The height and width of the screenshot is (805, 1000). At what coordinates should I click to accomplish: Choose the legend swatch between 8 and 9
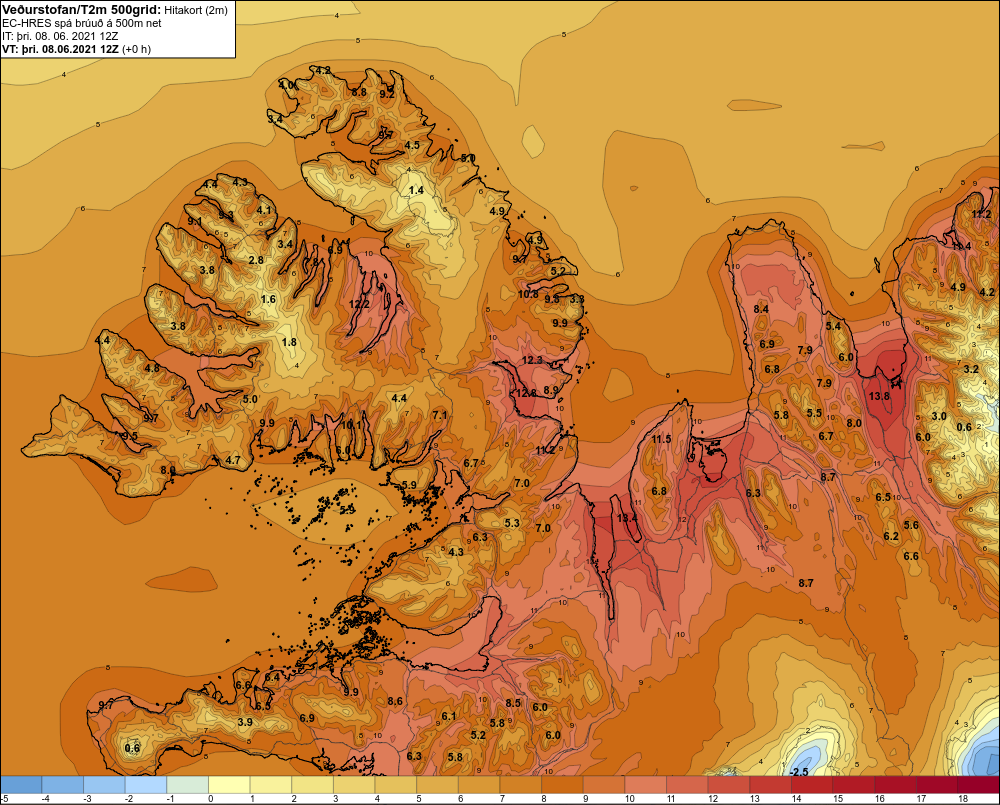(562, 785)
